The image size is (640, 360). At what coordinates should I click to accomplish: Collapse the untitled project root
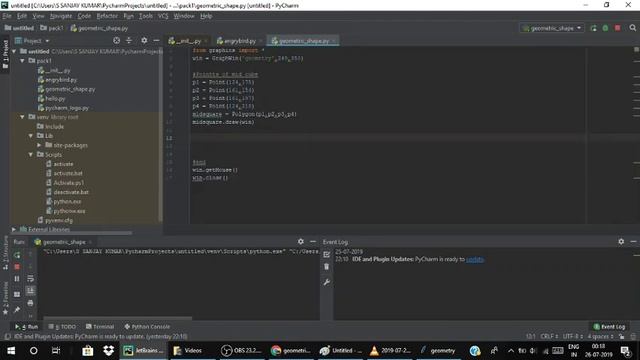[14, 51]
